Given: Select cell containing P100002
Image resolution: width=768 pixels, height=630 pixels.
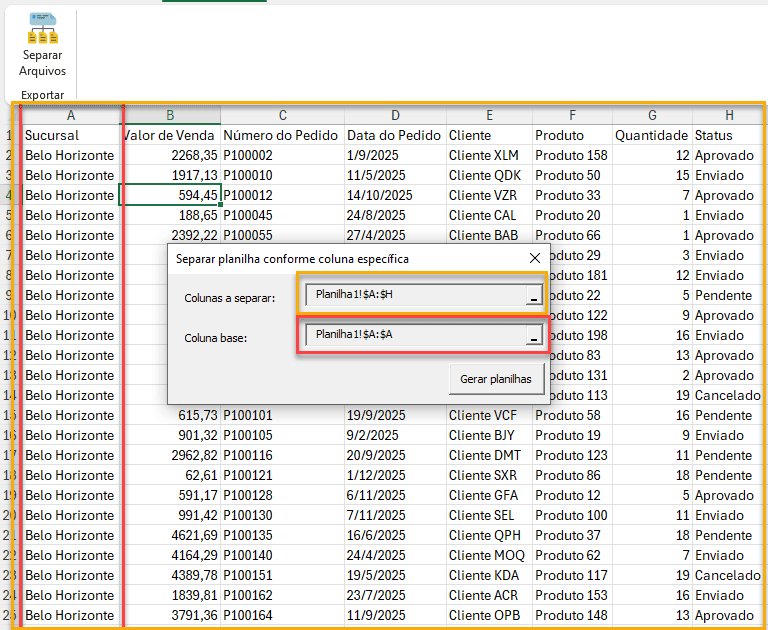Looking at the screenshot, I should click(x=282, y=155).
